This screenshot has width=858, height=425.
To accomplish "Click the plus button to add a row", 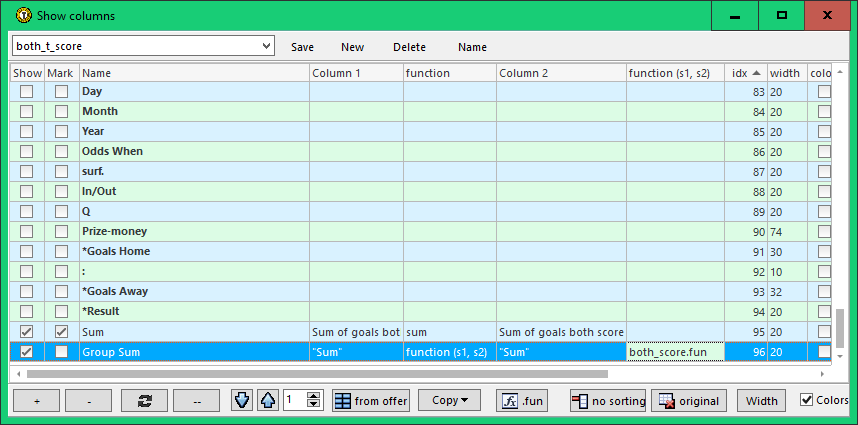I will [38, 400].
